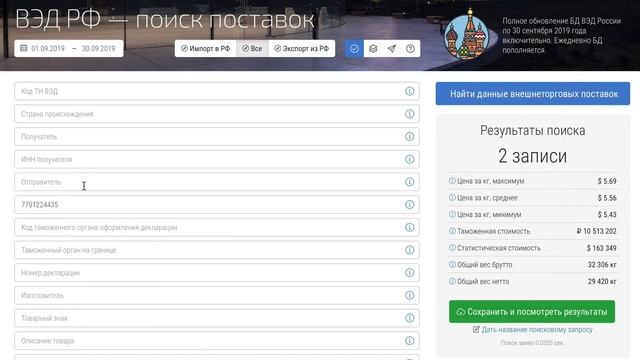Click Дать название поисковому запросу link
This screenshot has height=360, width=640.
click(x=533, y=329)
